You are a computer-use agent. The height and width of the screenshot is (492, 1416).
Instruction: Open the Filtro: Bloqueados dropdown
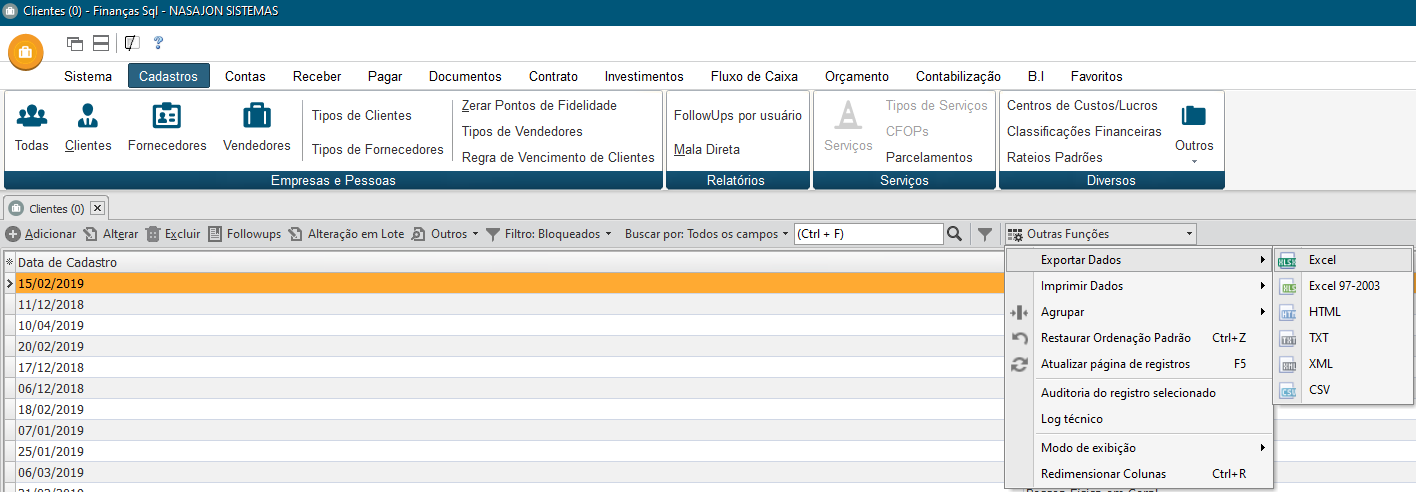[549, 234]
